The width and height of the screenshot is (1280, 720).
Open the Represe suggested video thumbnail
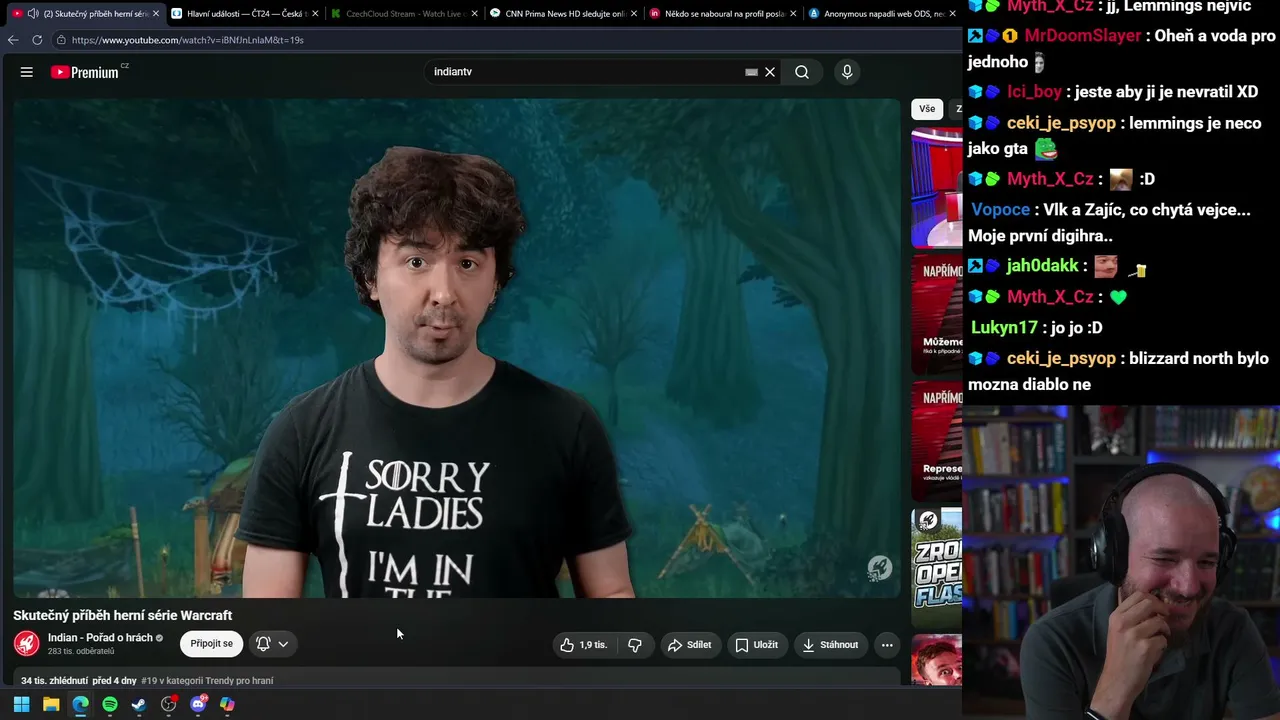(x=937, y=441)
